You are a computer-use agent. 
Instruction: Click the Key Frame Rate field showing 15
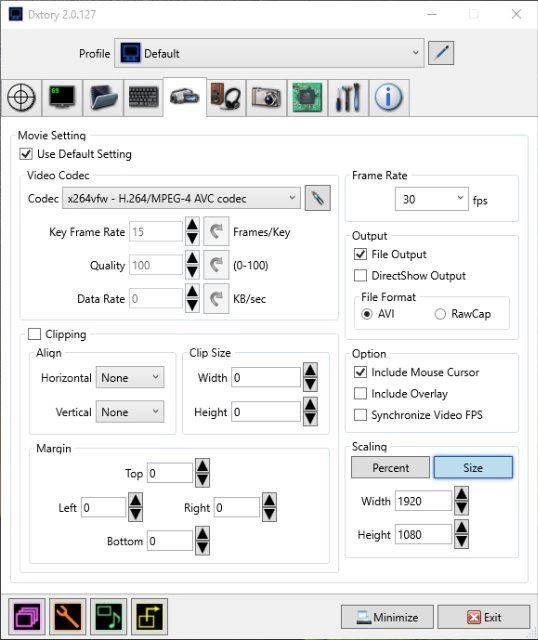[x=156, y=232]
